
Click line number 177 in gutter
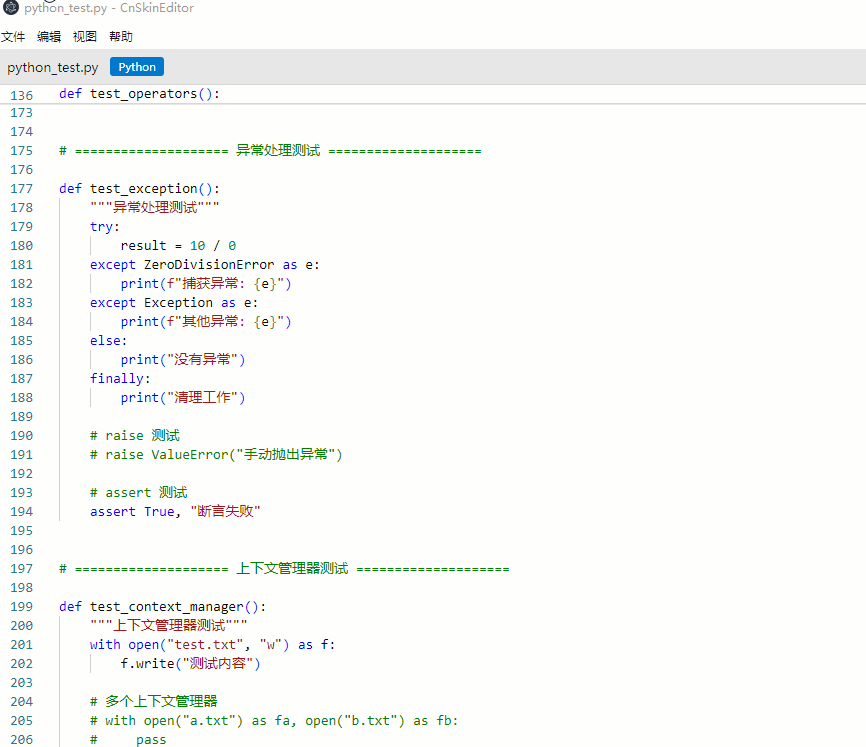tap(21, 189)
